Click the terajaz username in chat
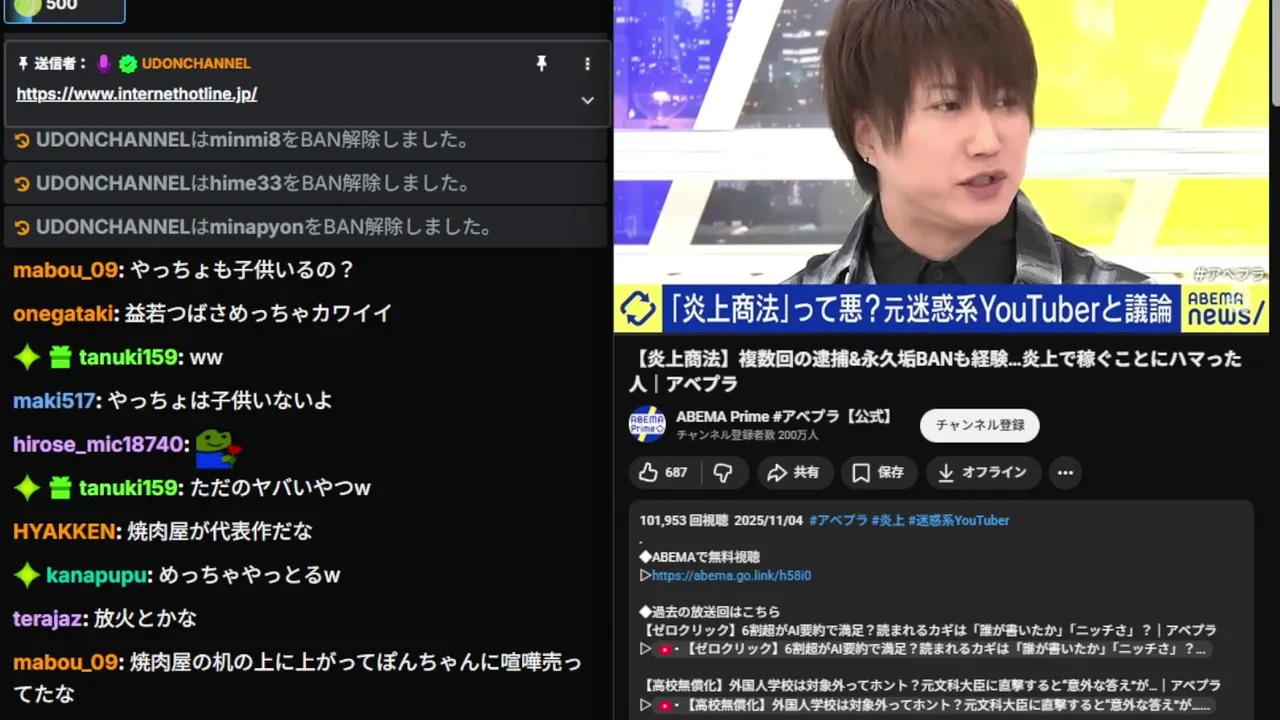This screenshot has width=1280, height=720. click(x=48, y=619)
